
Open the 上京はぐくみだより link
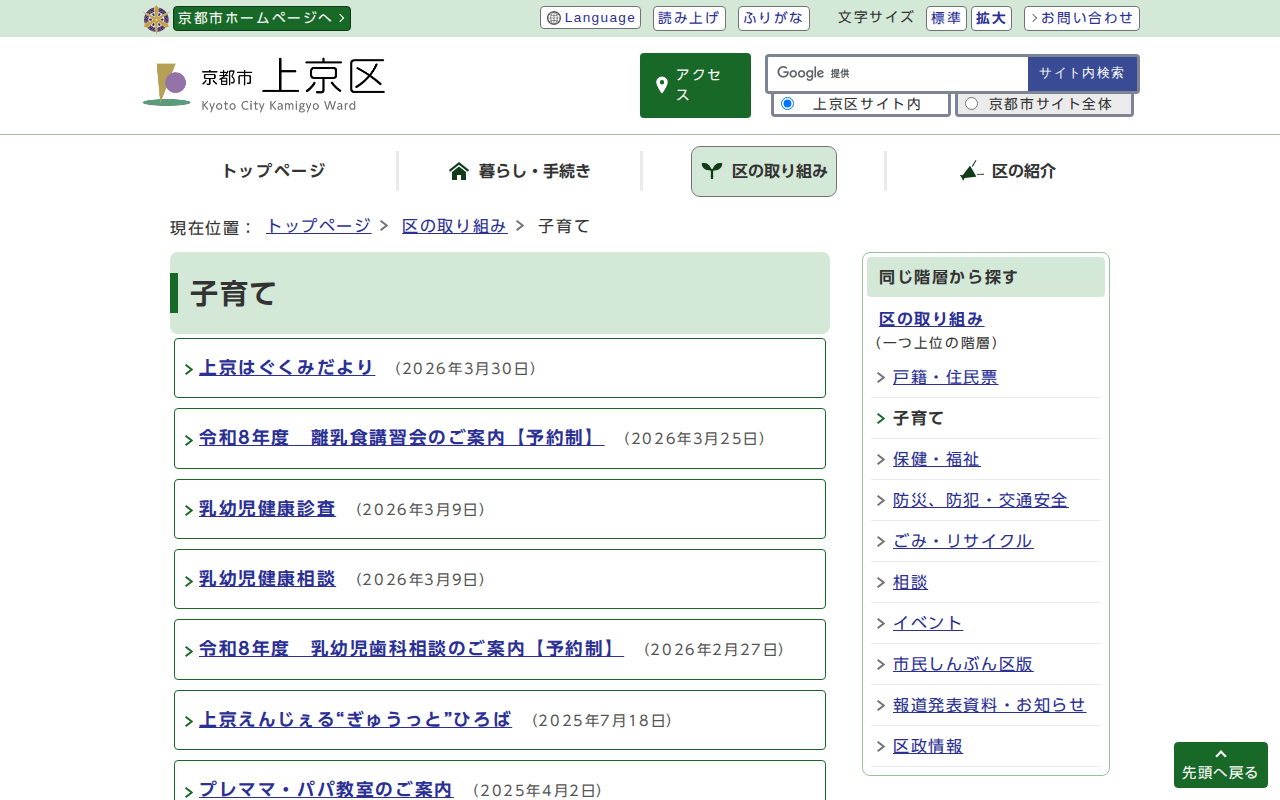287,368
